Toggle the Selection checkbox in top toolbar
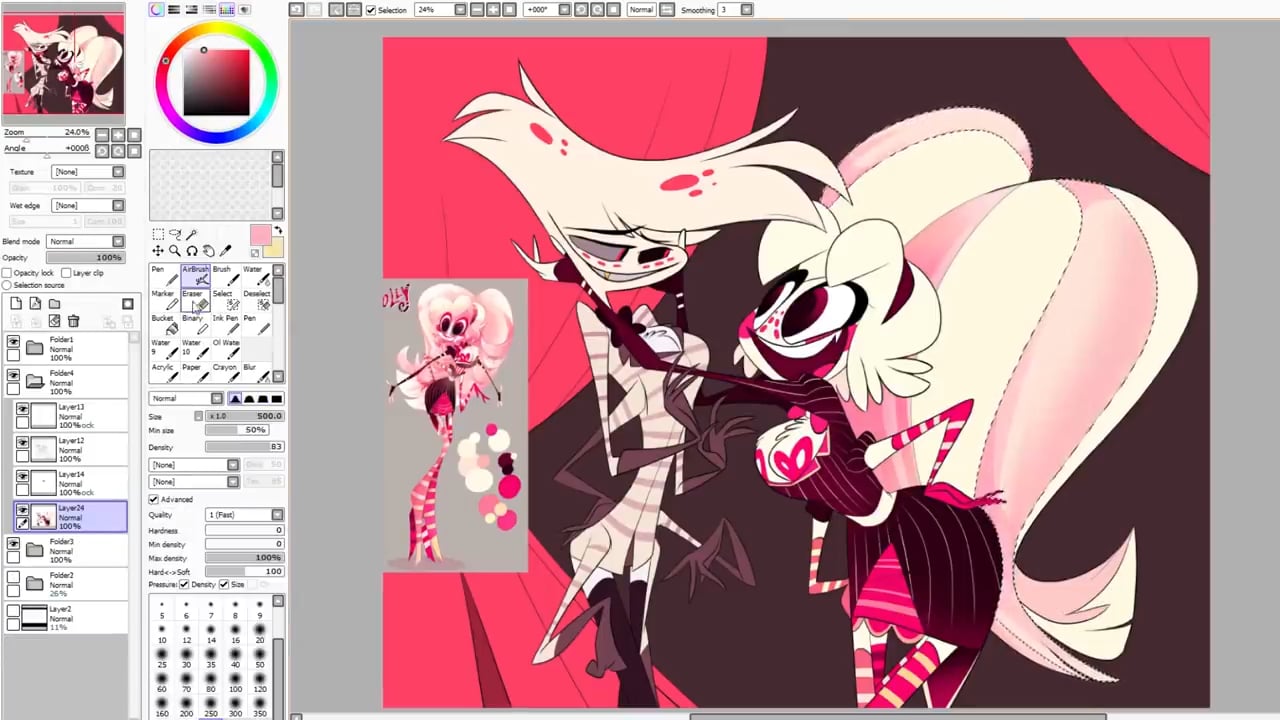Image resolution: width=1280 pixels, height=720 pixels. click(x=371, y=10)
